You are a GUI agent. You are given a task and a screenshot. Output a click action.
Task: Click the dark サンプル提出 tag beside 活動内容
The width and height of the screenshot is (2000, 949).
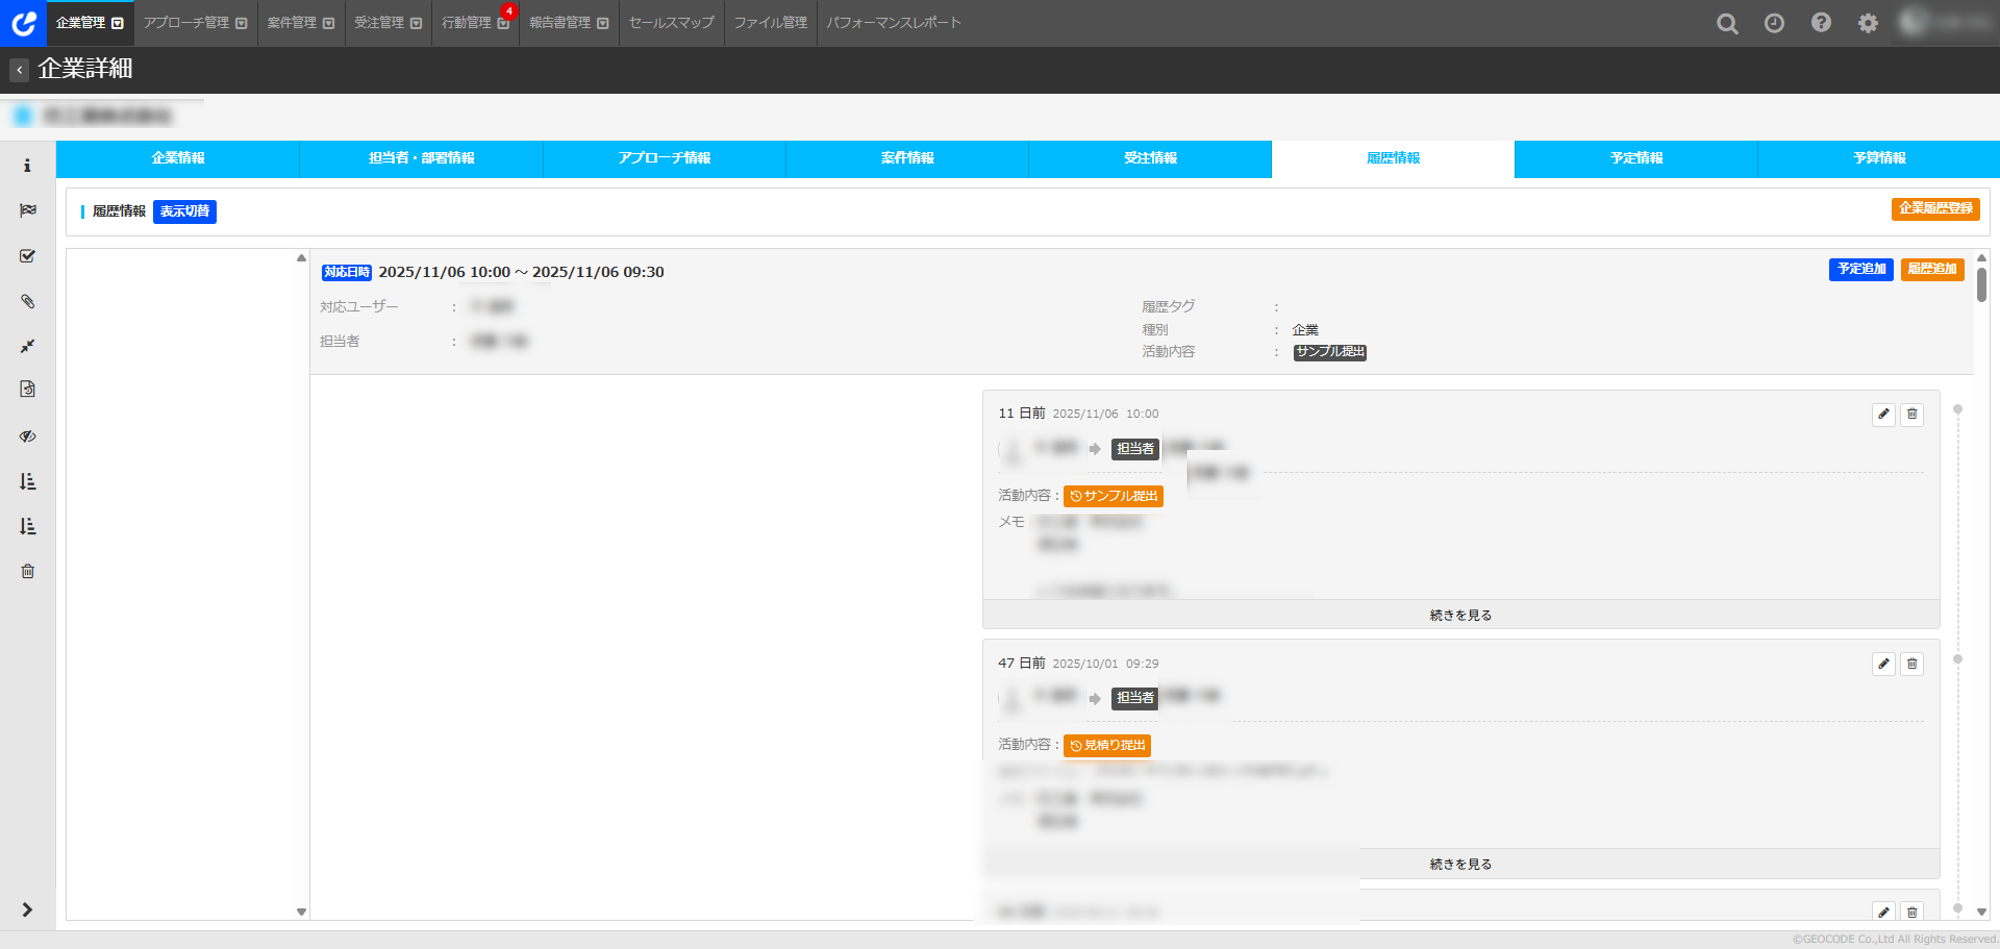point(1330,352)
